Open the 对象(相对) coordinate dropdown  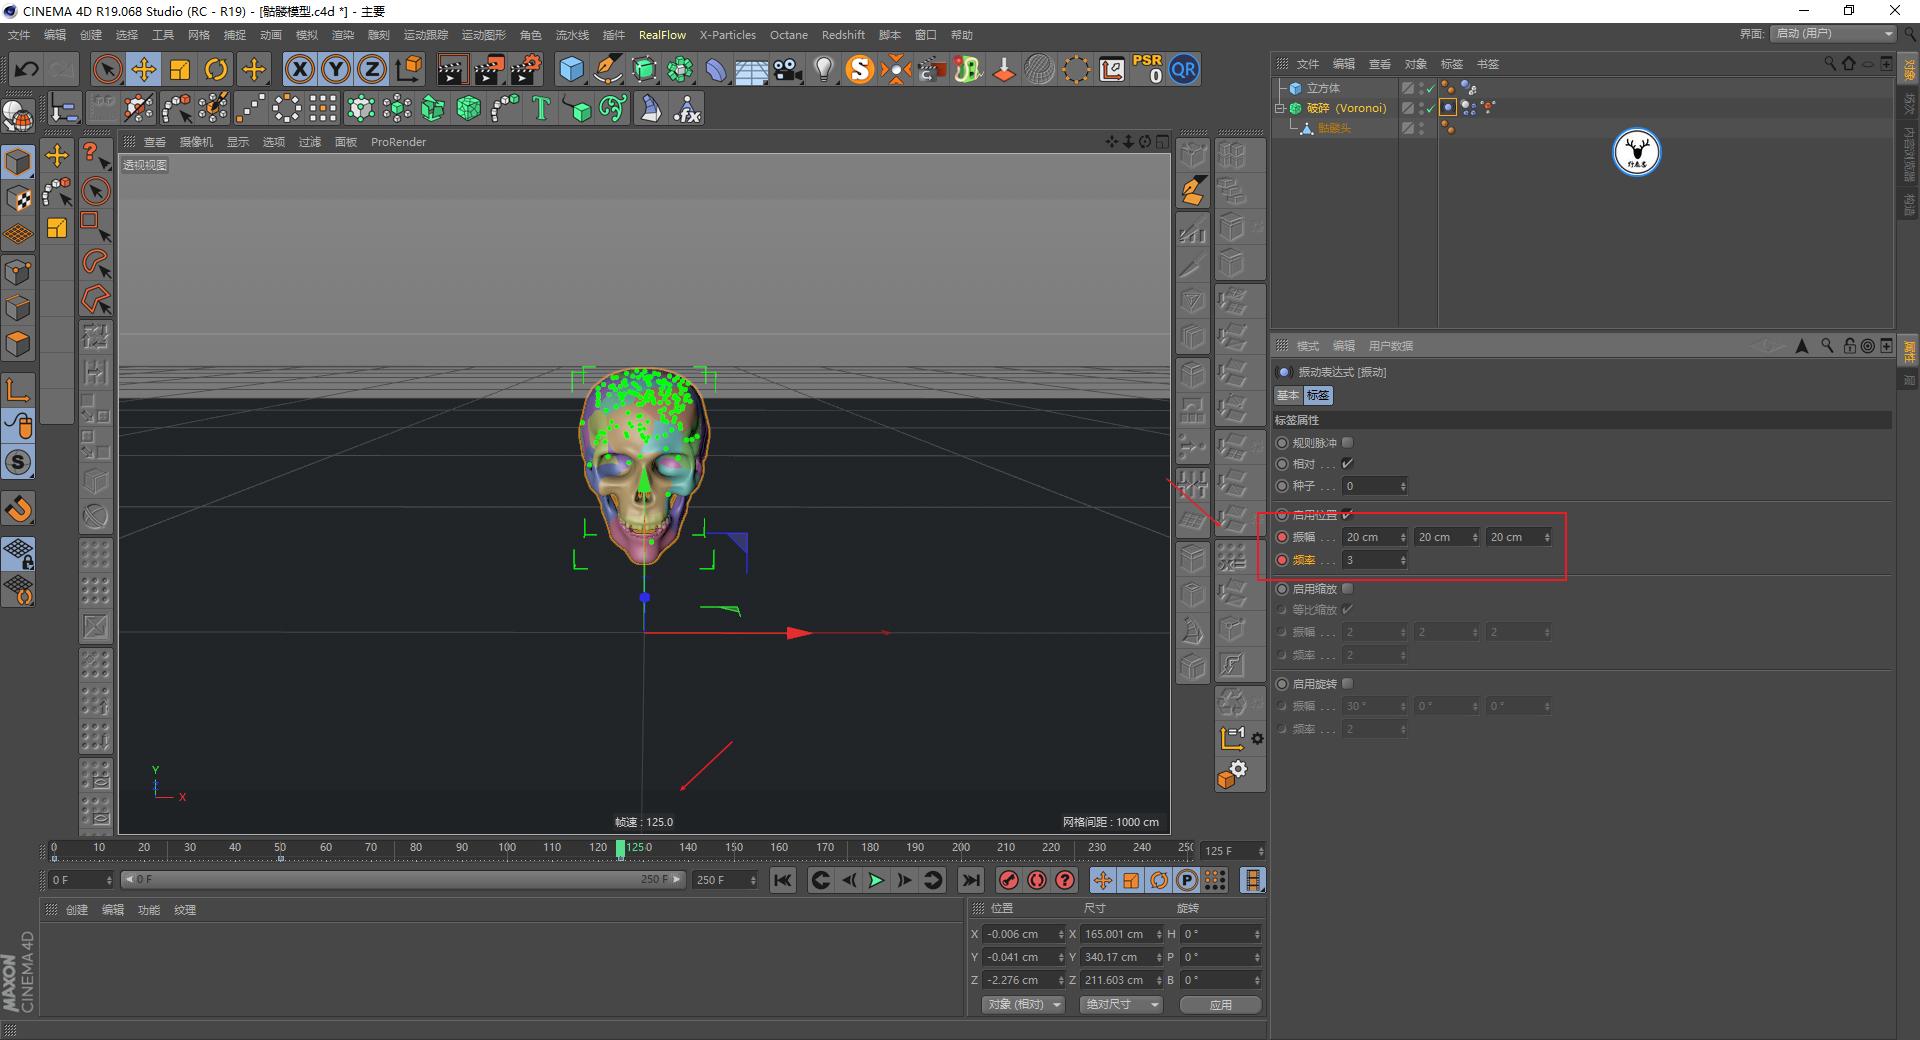(1022, 1004)
